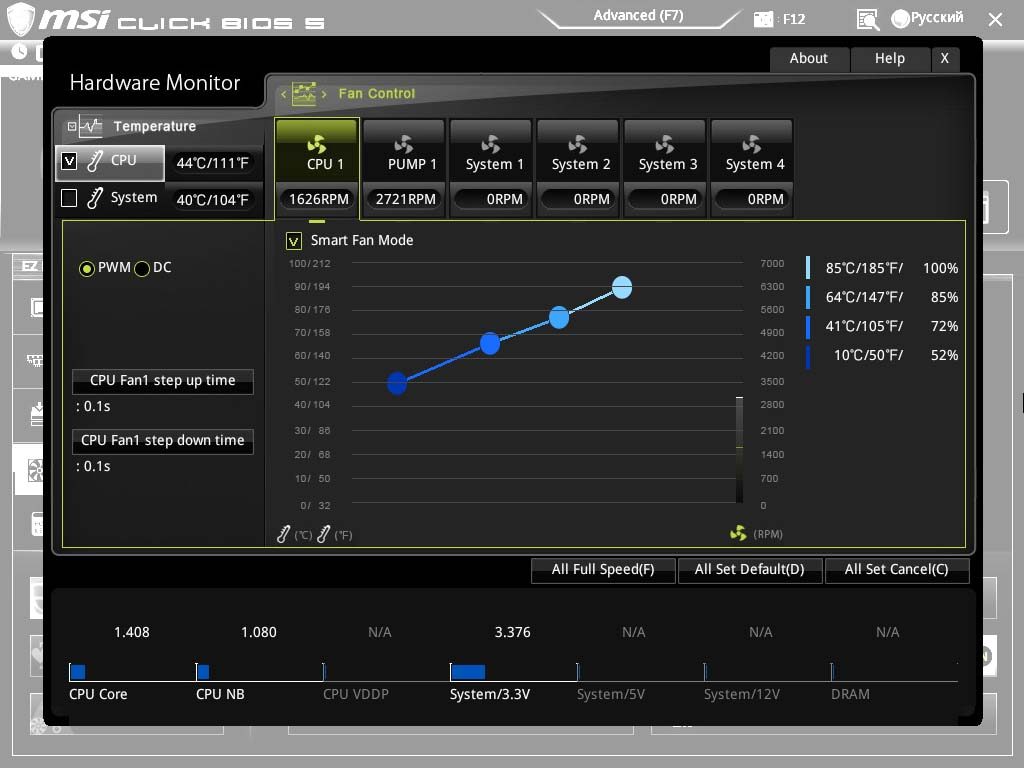Image resolution: width=1024 pixels, height=768 pixels.
Task: Click the 52% fan speed value
Action: [x=944, y=356]
